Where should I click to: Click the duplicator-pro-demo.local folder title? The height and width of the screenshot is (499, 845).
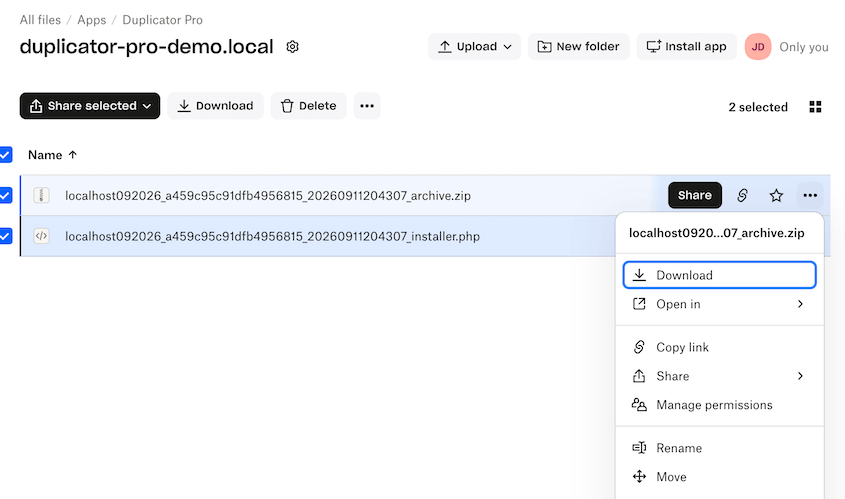click(x=147, y=47)
